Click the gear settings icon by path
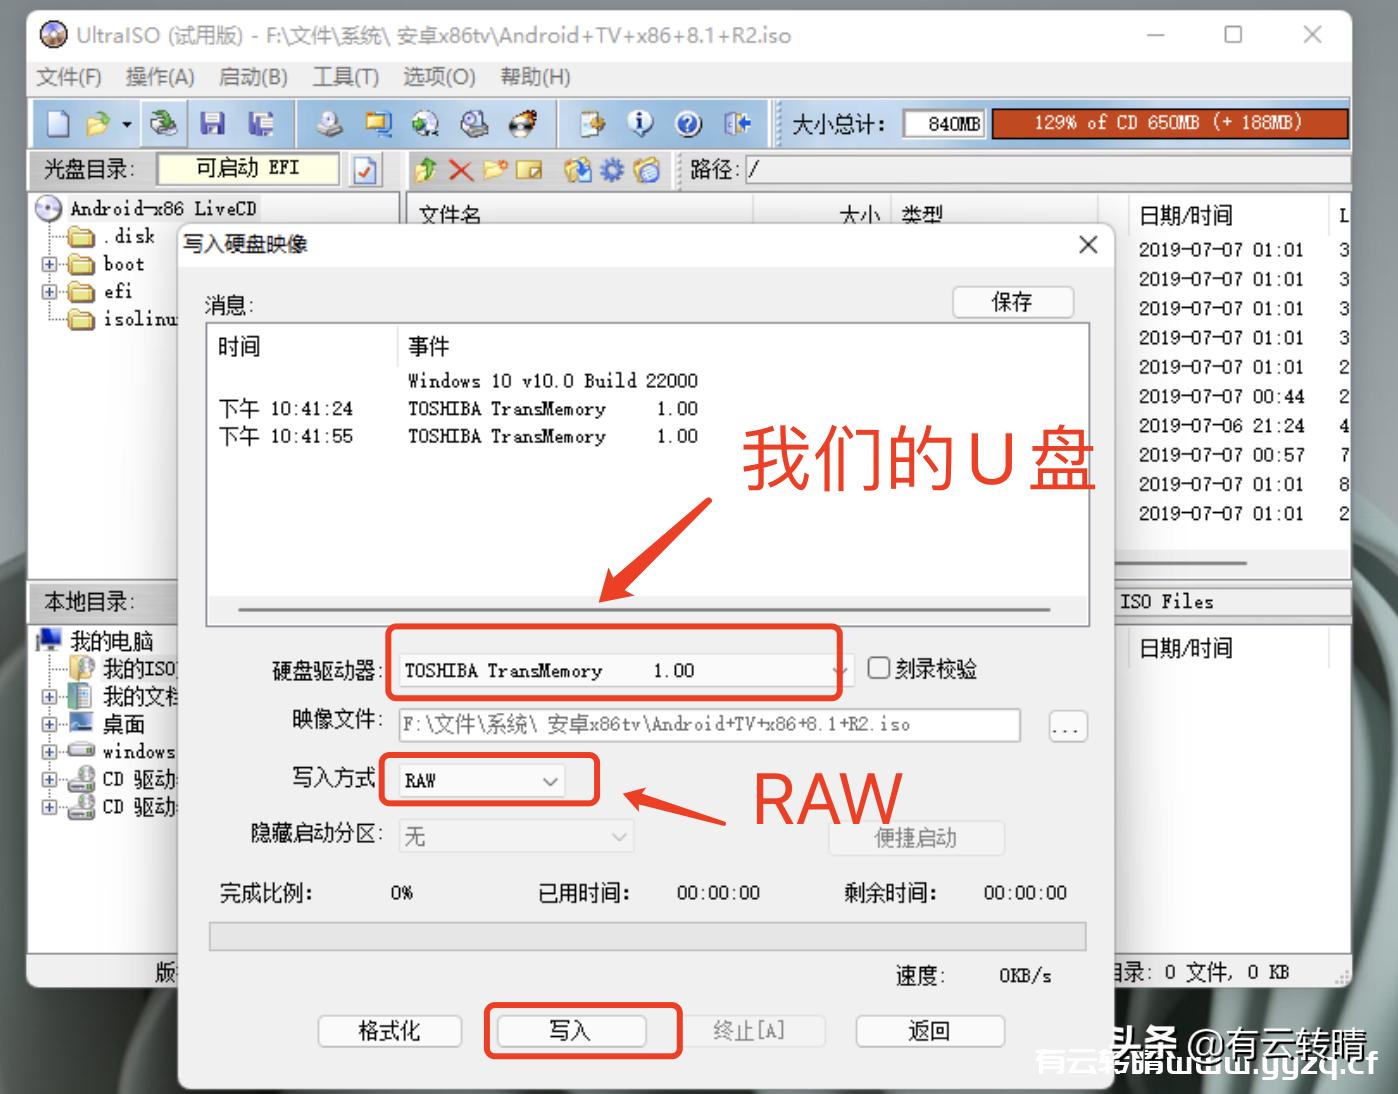Viewport: 1398px width, 1094px height. point(612,170)
